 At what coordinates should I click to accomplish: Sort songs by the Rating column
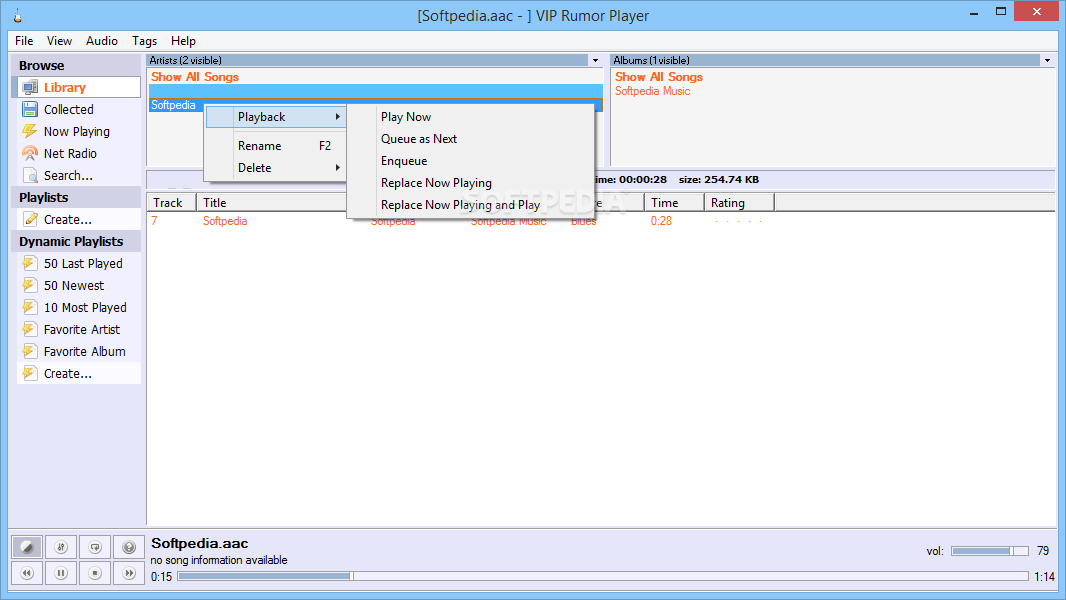(x=739, y=202)
